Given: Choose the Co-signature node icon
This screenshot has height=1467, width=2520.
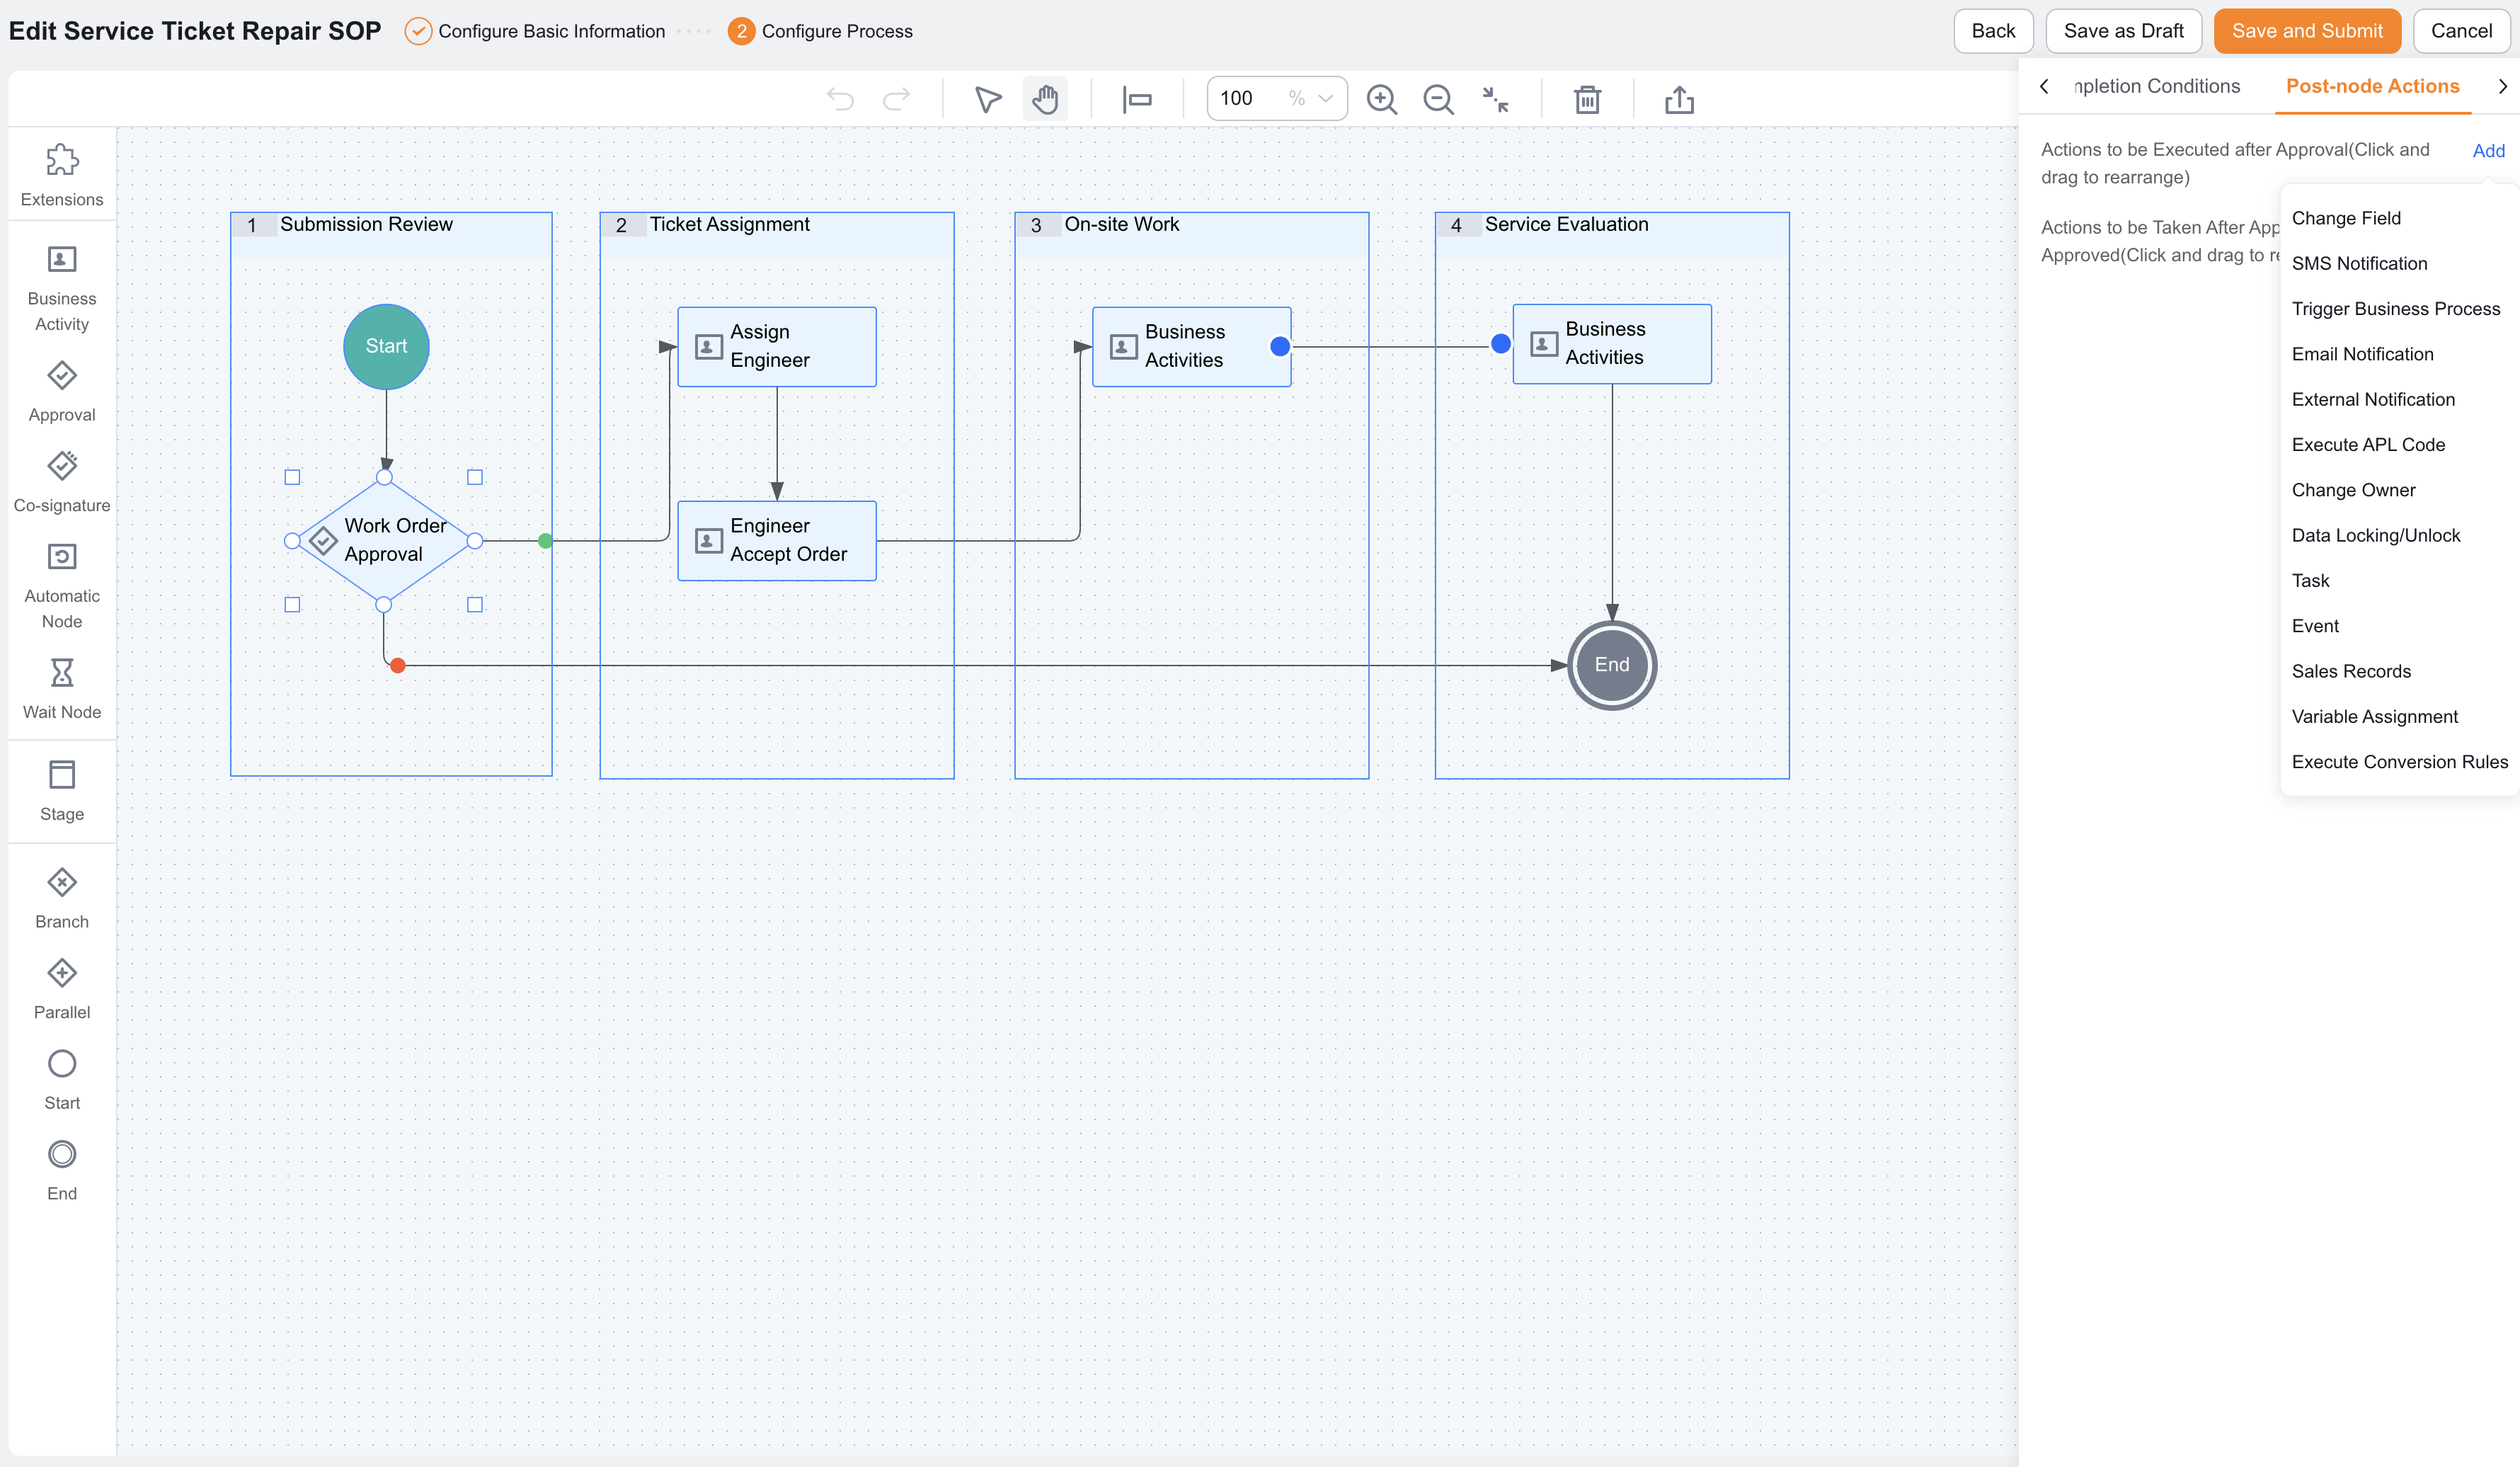Looking at the screenshot, I should tap(62, 466).
